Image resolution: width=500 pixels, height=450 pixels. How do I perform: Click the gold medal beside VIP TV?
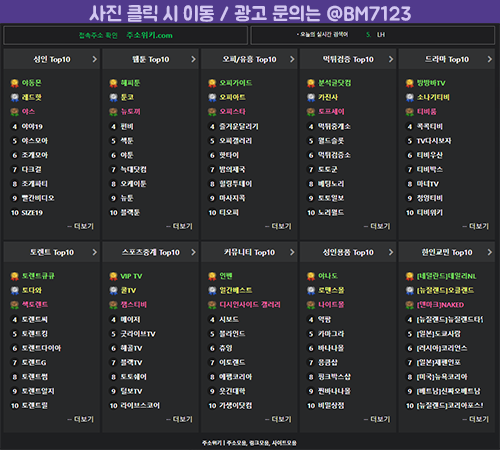click(114, 276)
